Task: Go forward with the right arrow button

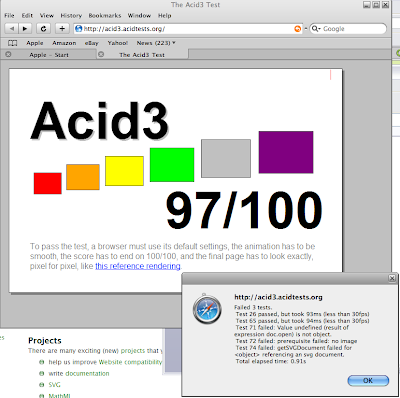Action: [25, 29]
